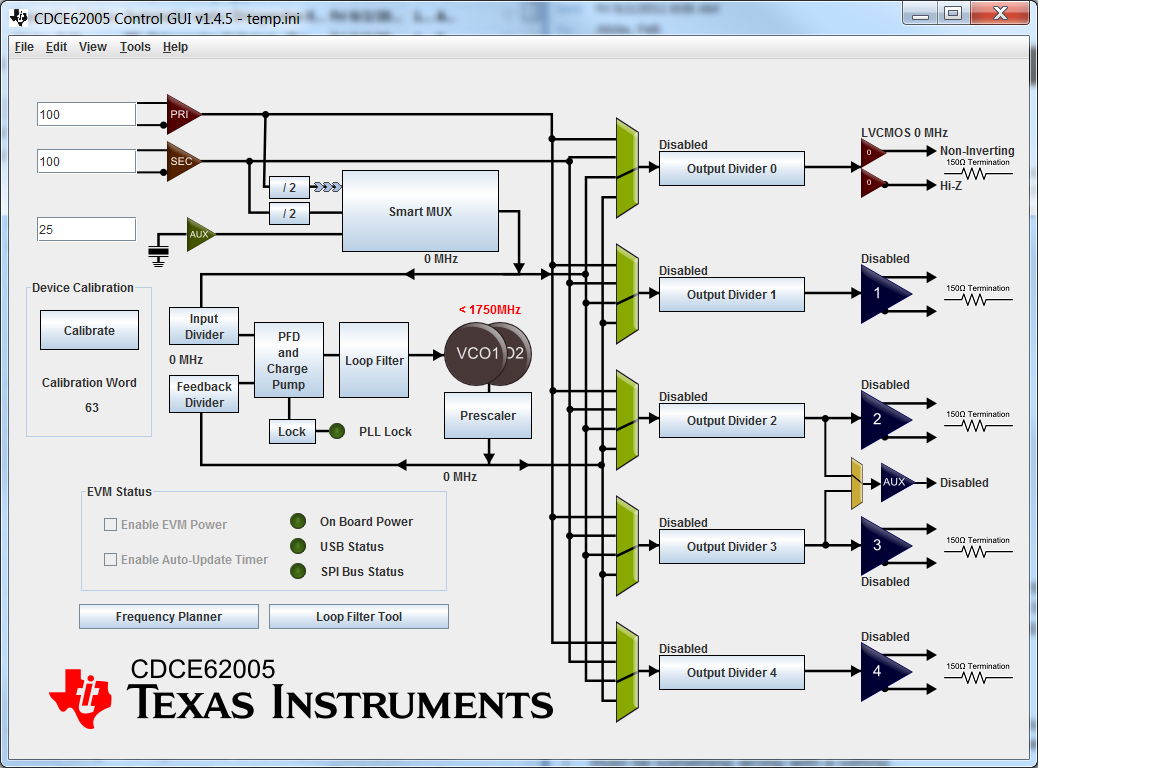
Task: Open the File menu
Action: point(24,47)
